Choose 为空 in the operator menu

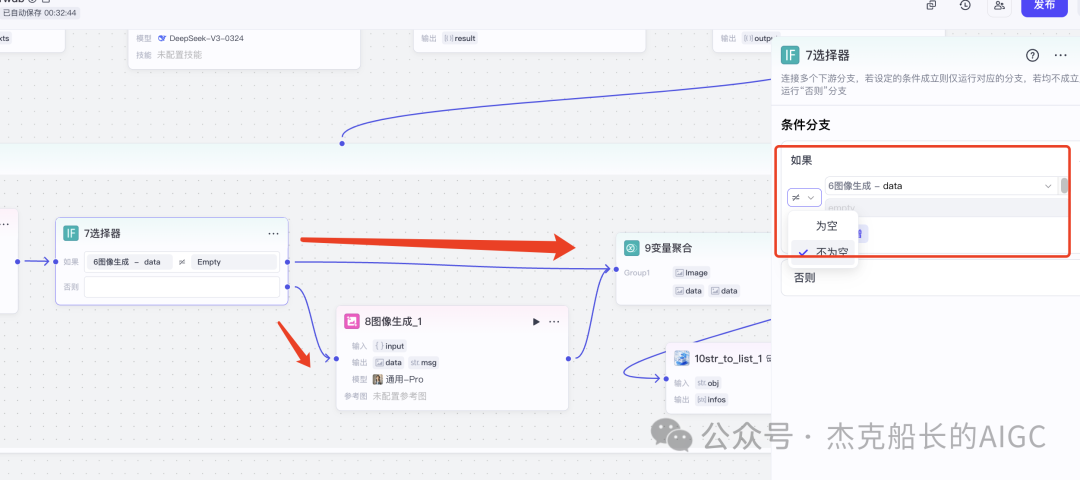coord(827,226)
